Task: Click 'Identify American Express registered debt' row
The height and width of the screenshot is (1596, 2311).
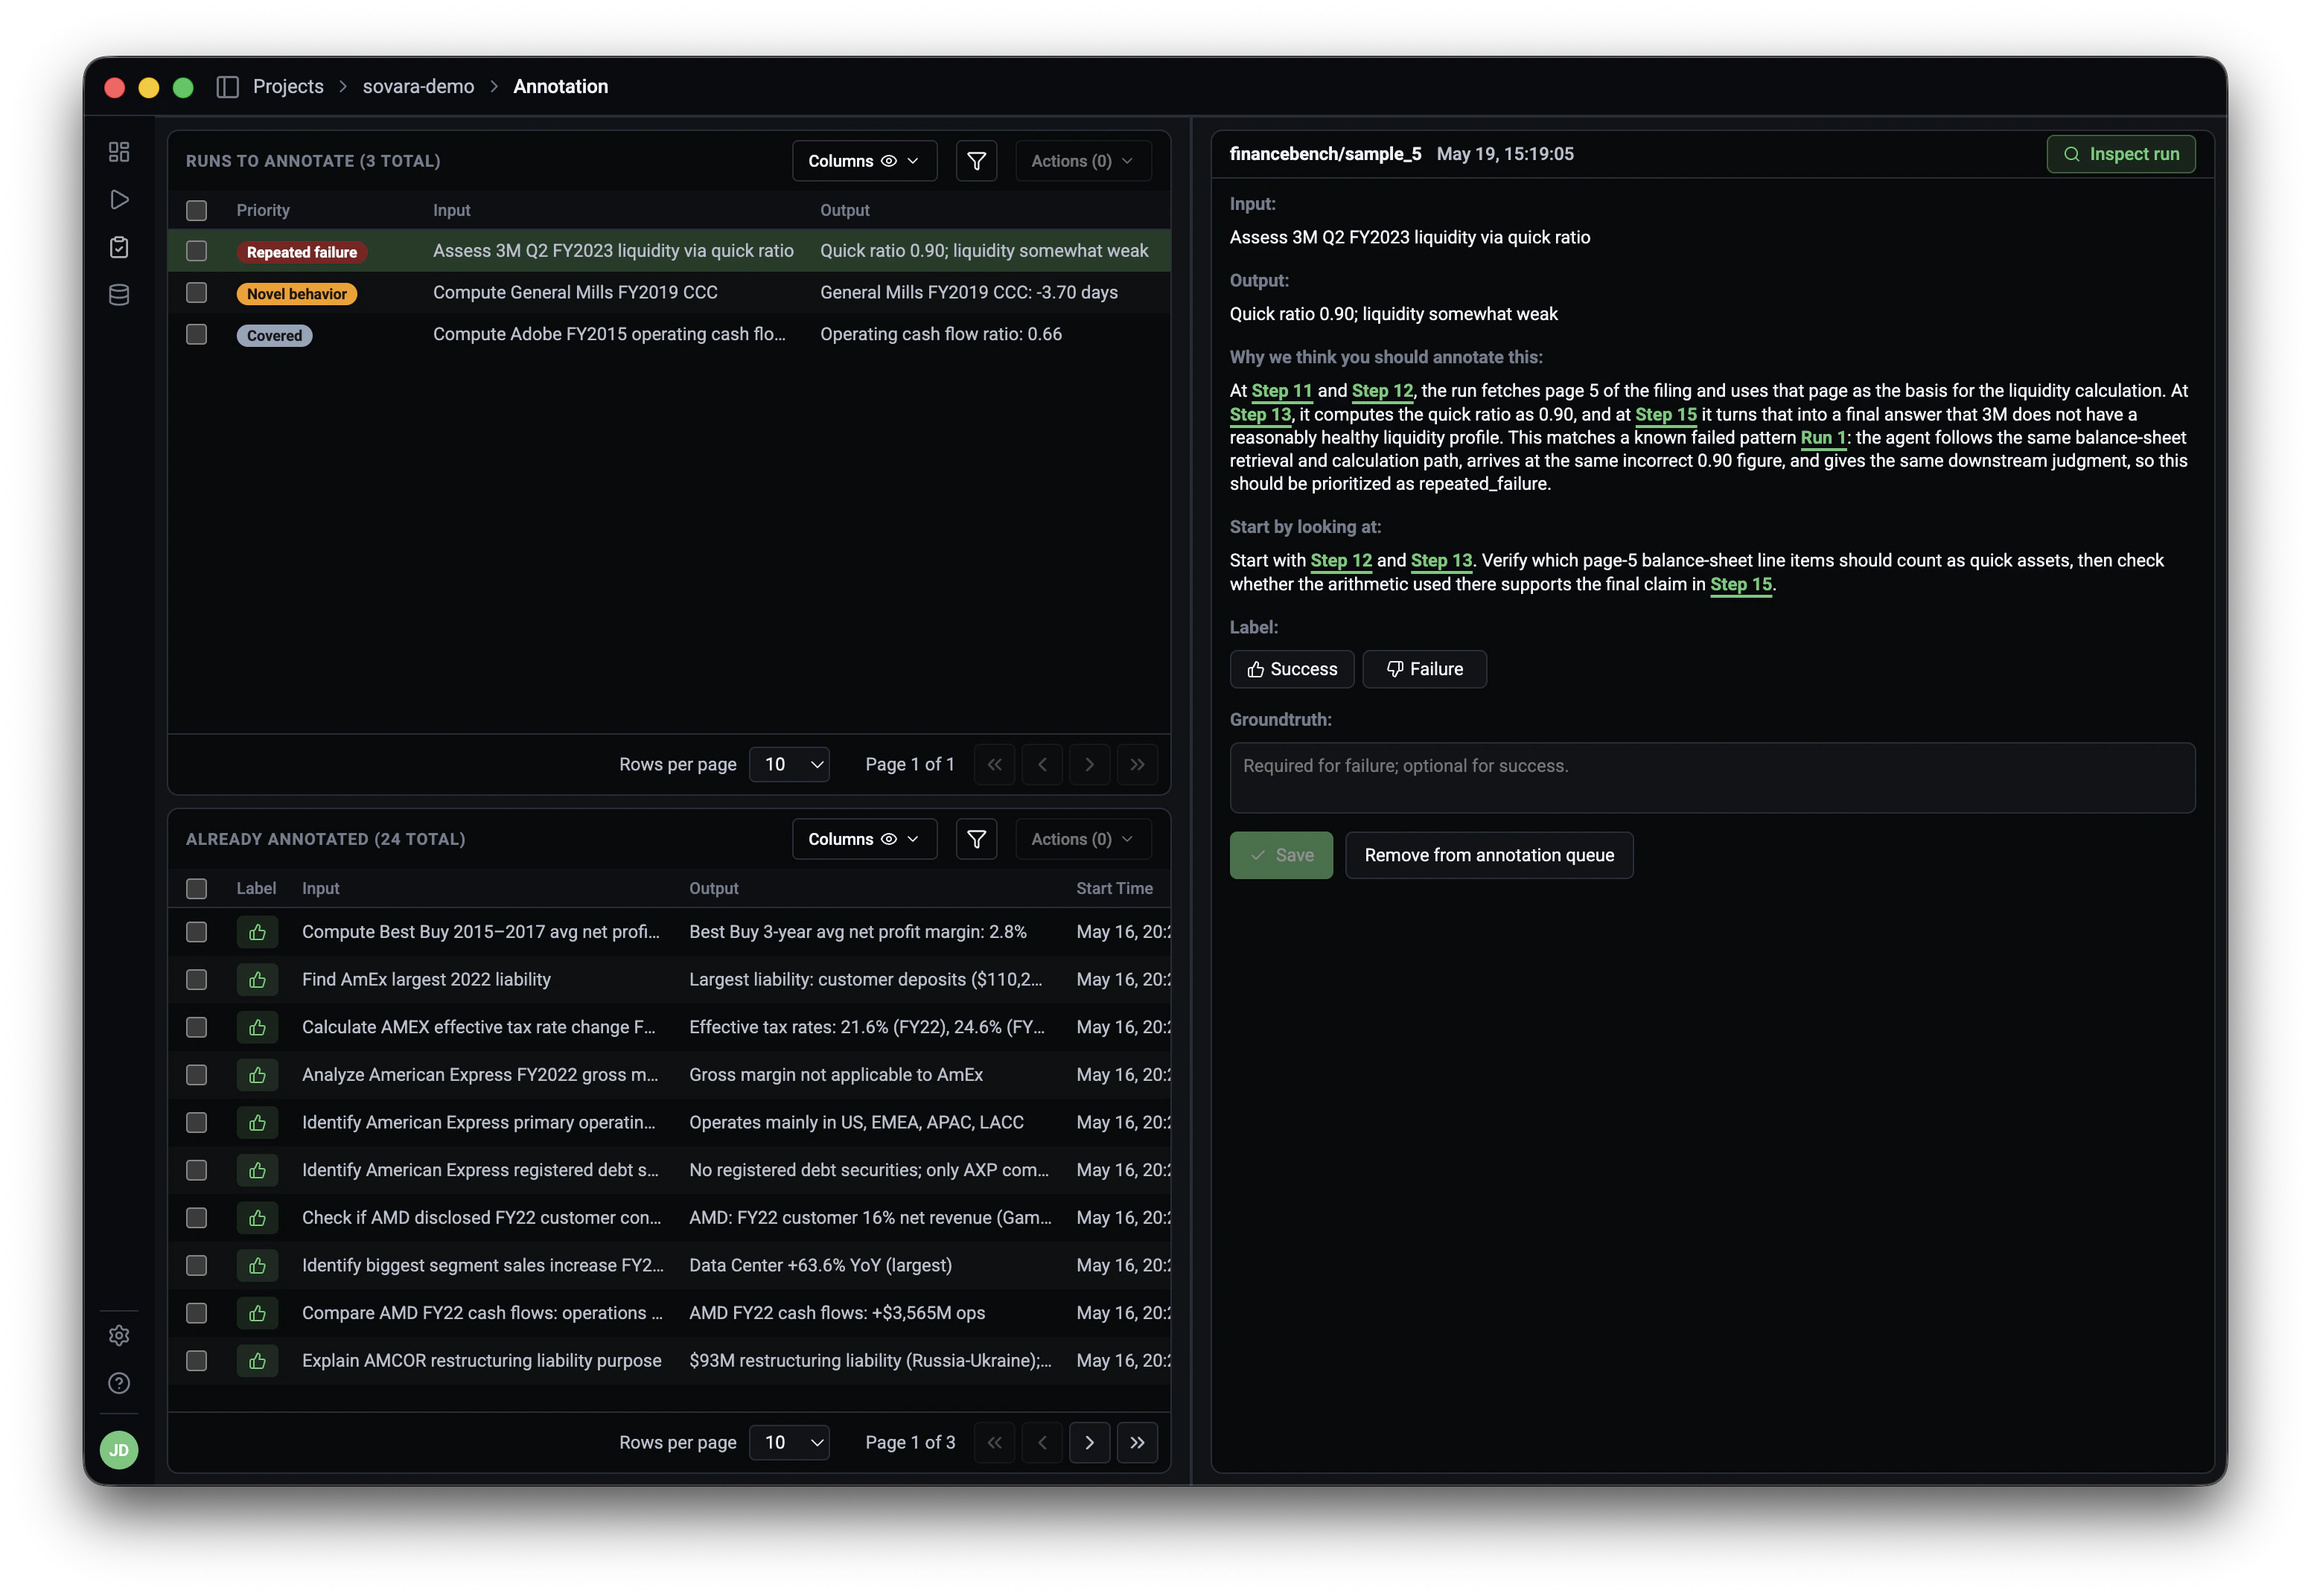Action: [669, 1170]
